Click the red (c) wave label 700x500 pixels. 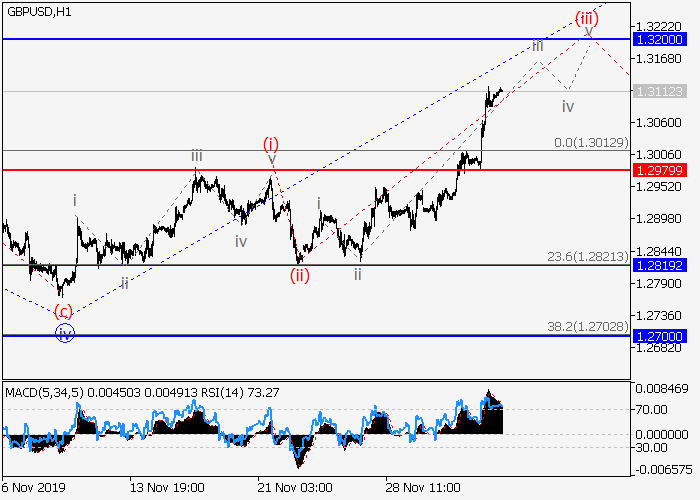pos(64,311)
